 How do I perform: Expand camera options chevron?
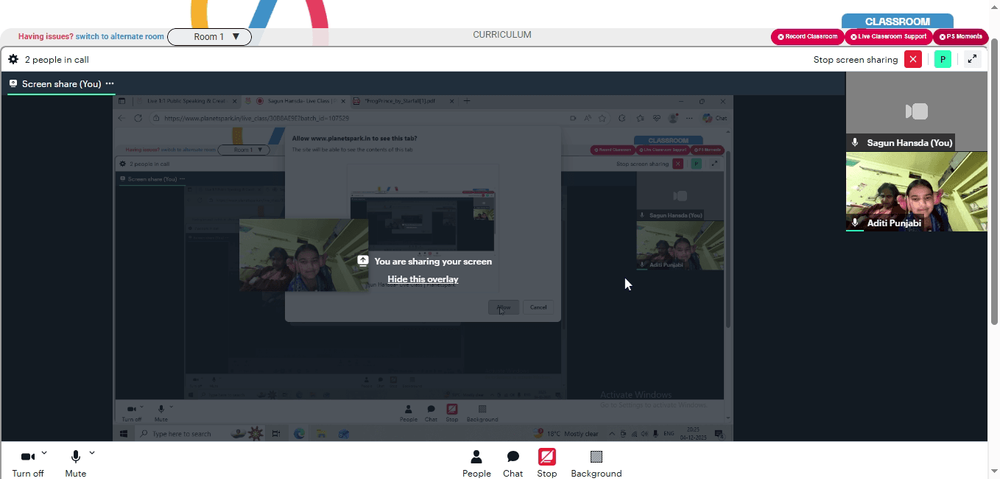point(44,453)
